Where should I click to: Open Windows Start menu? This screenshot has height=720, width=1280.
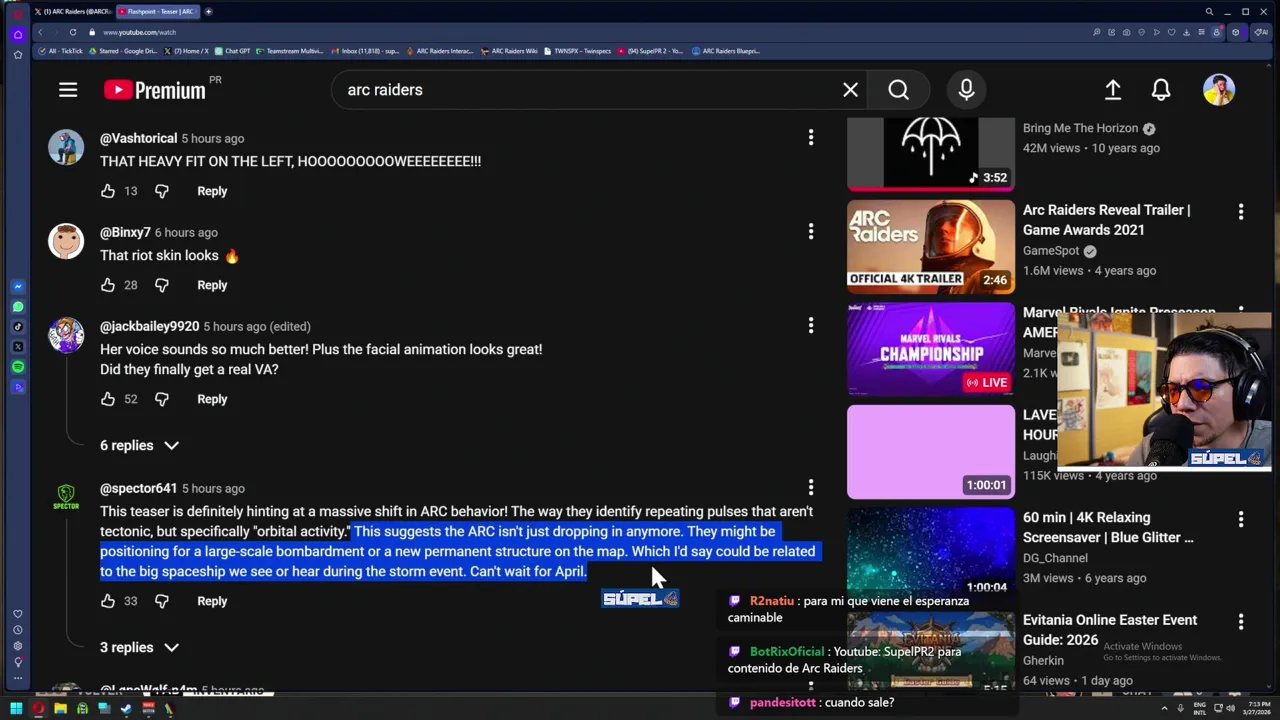click(16, 709)
